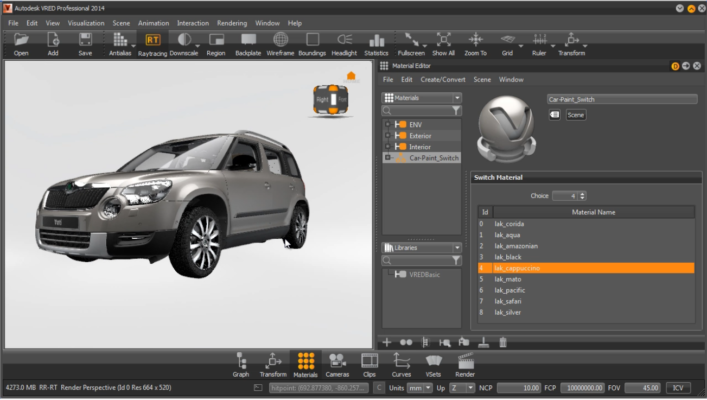Enter Fullscreen with the toolbar icon
The width and height of the screenshot is (707, 400).
point(411,44)
